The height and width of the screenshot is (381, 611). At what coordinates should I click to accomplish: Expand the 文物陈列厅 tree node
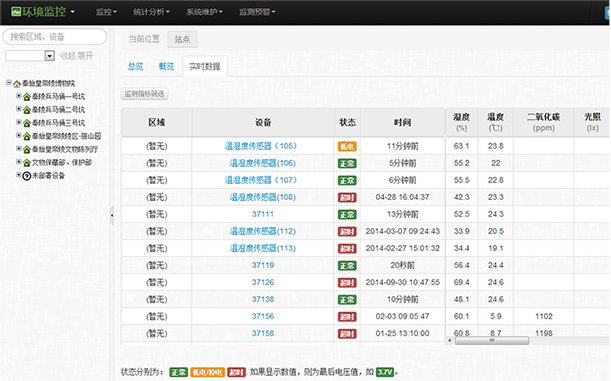click(x=18, y=148)
